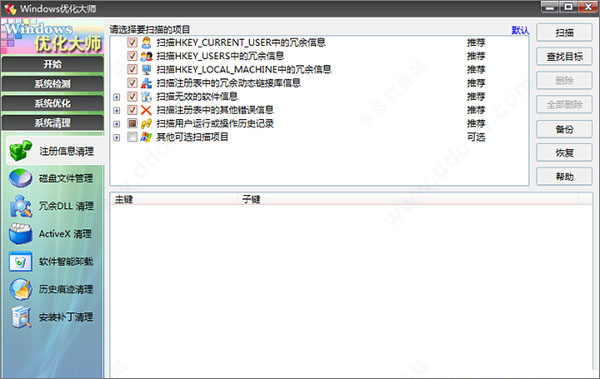Click the 可选 label of 其他可选扫描项目
Viewport: 600px width, 379px height.
click(476, 137)
